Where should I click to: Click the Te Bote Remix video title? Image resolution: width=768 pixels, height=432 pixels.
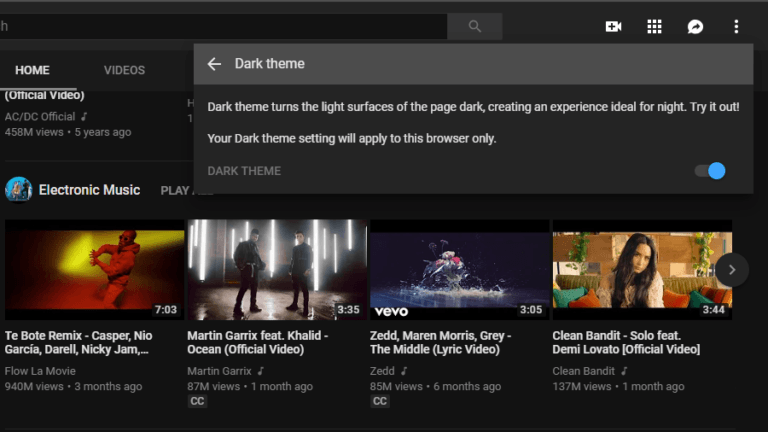click(78, 342)
